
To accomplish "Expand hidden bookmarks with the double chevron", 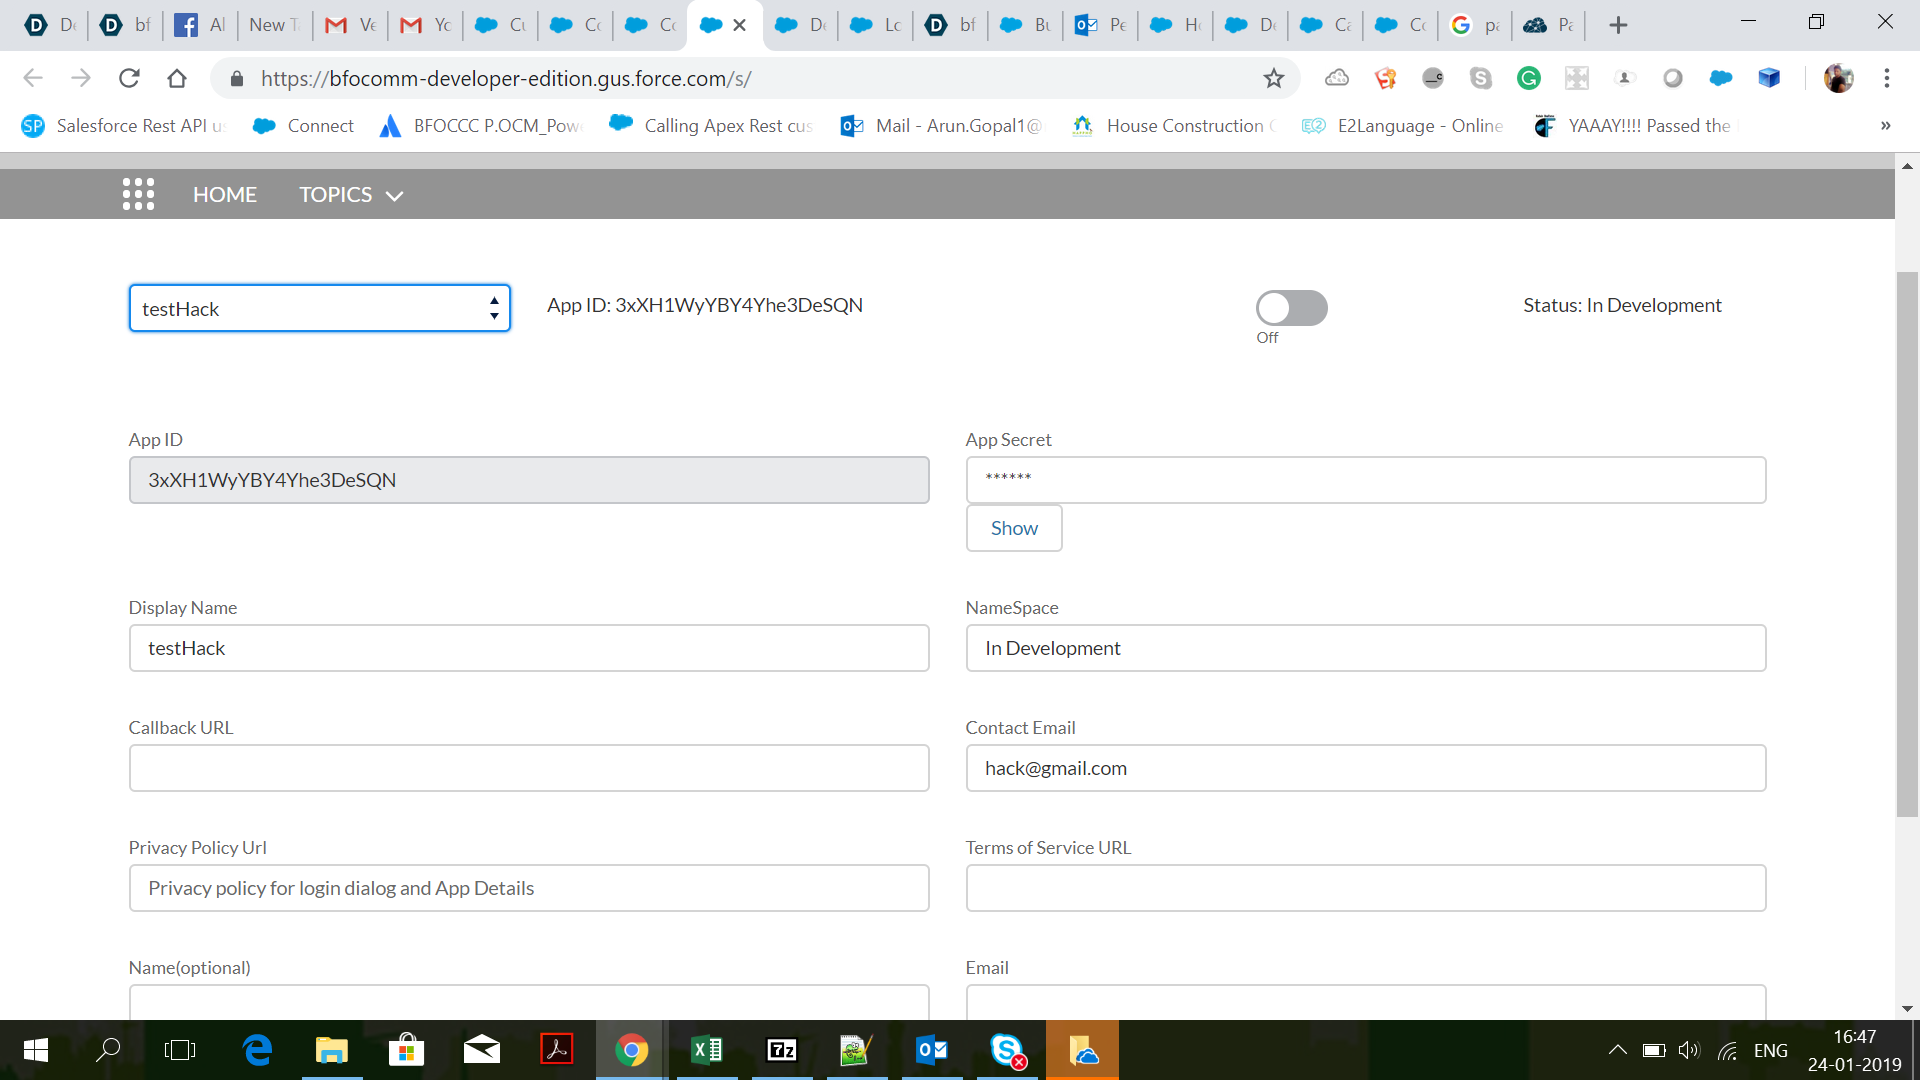I will (x=1885, y=125).
